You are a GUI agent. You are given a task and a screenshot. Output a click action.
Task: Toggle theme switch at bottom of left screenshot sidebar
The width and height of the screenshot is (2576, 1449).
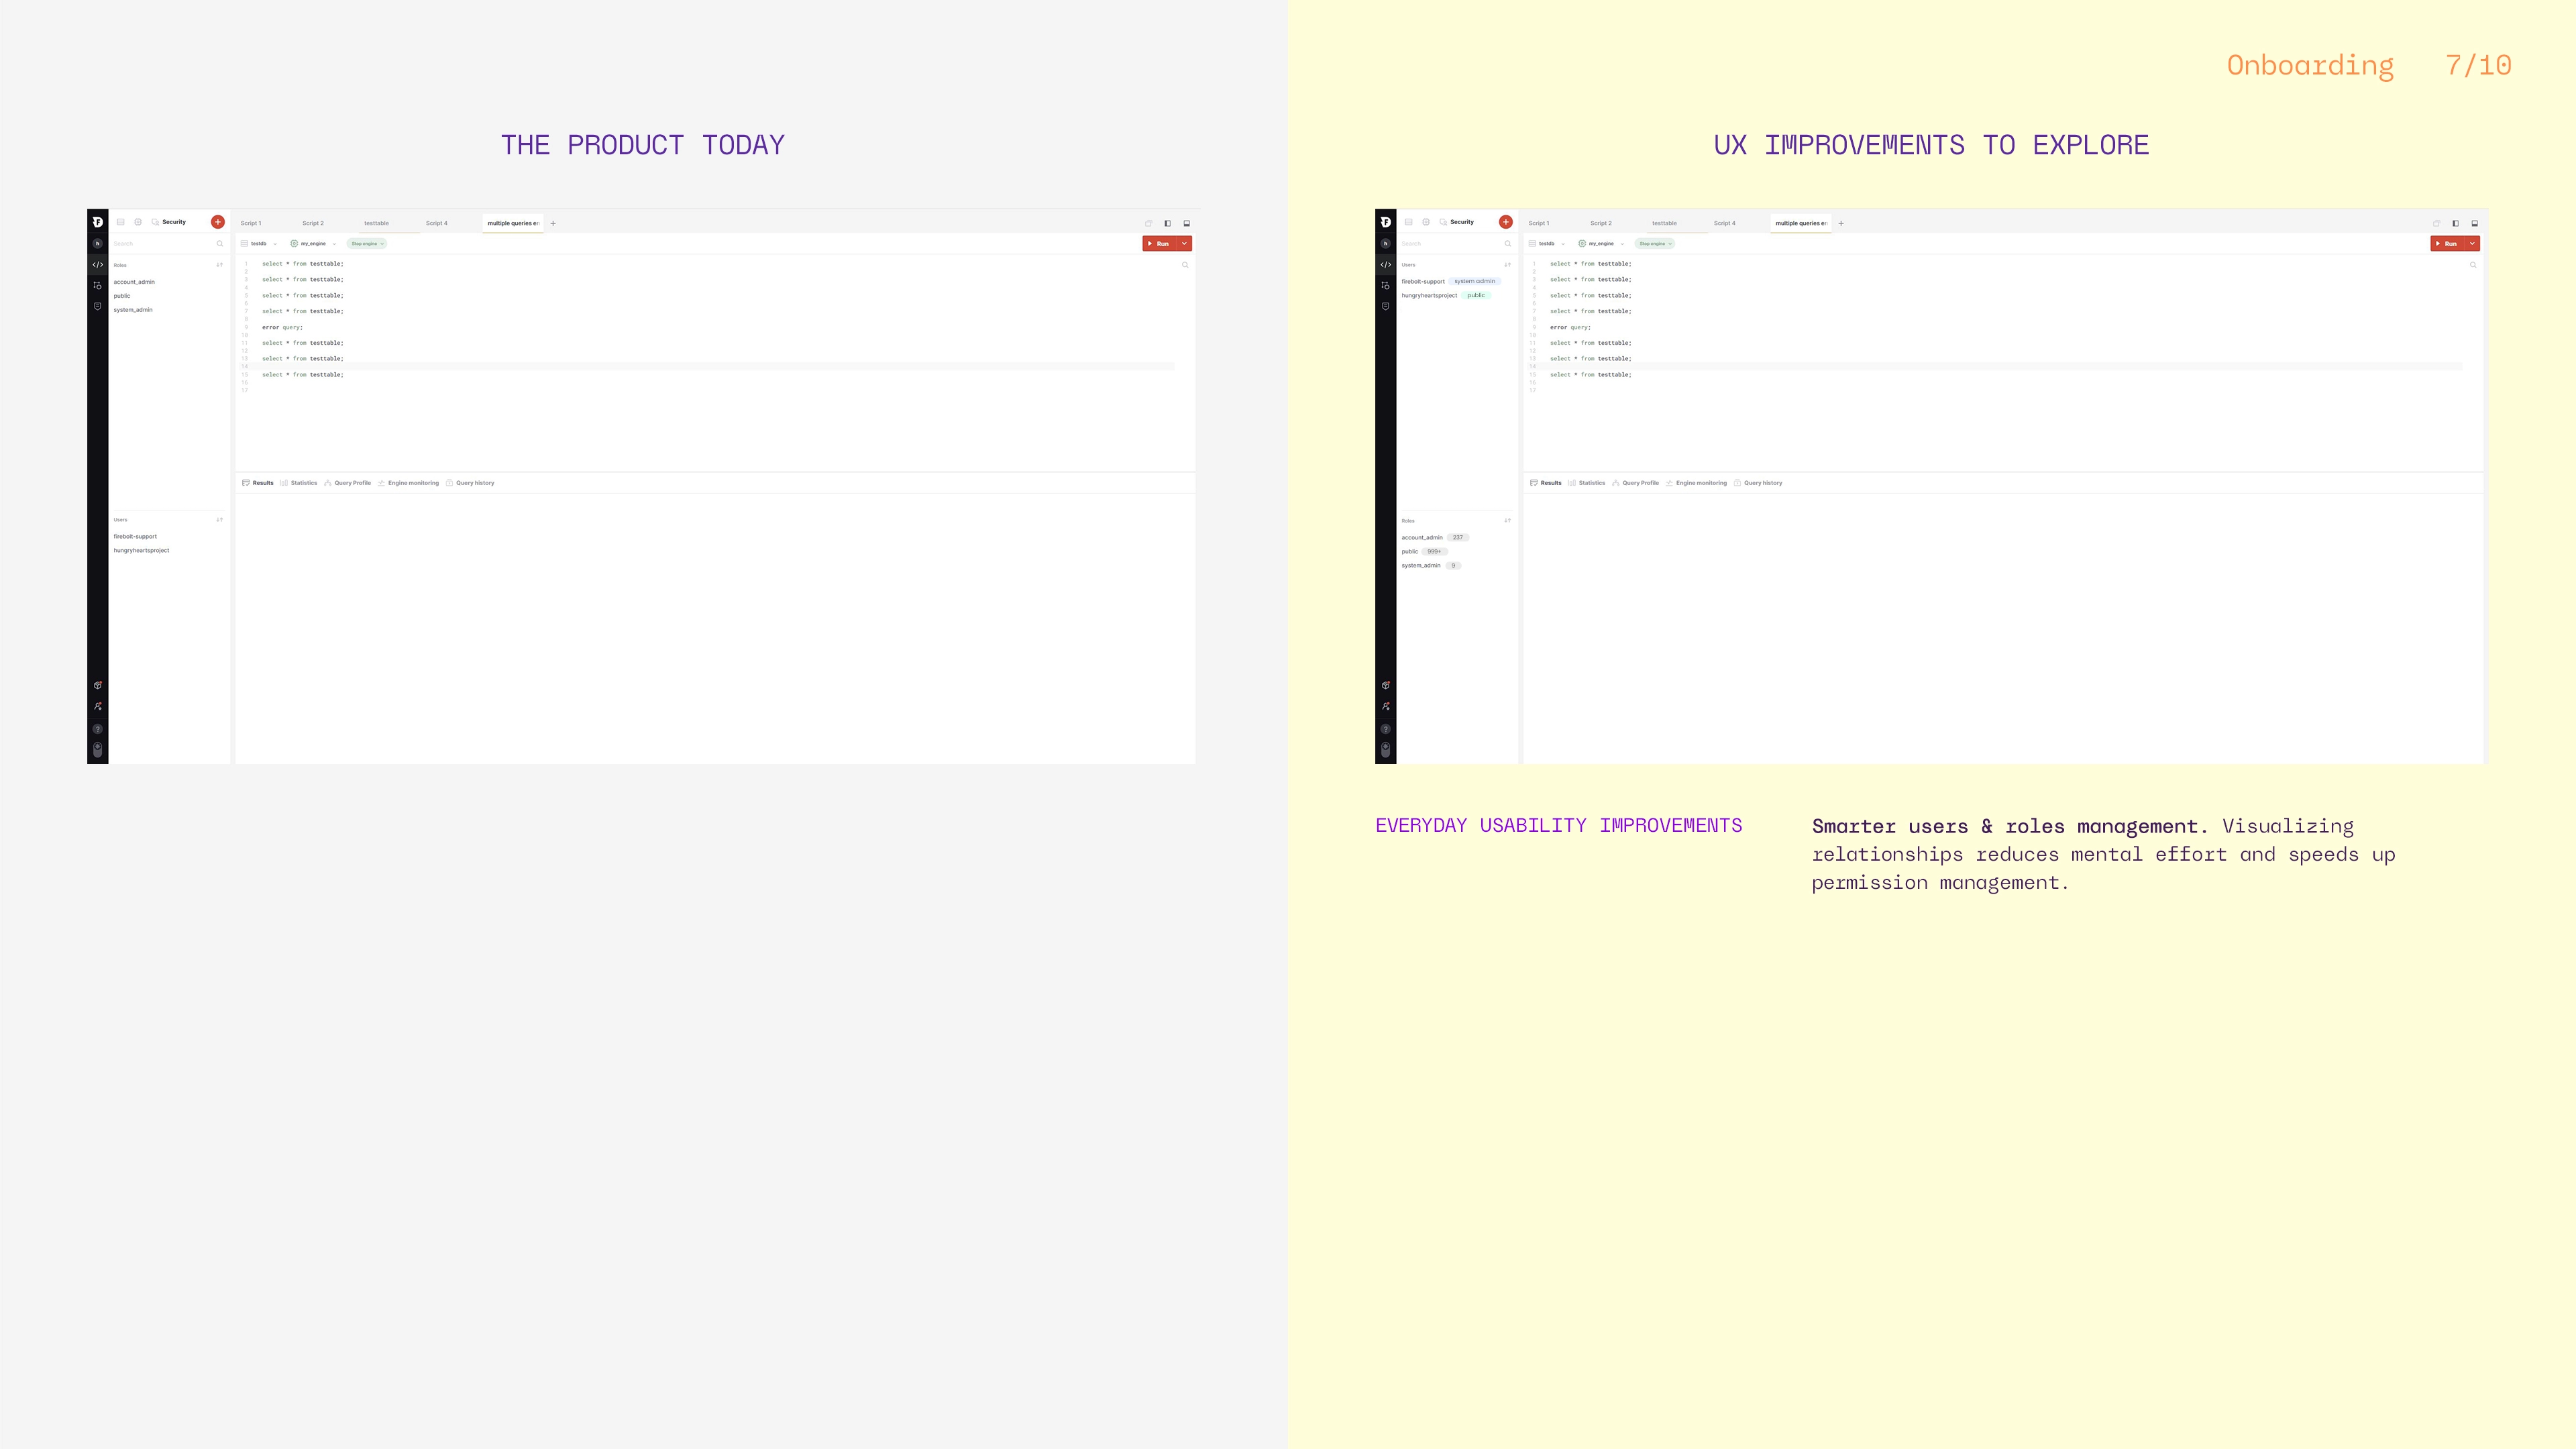click(x=97, y=749)
